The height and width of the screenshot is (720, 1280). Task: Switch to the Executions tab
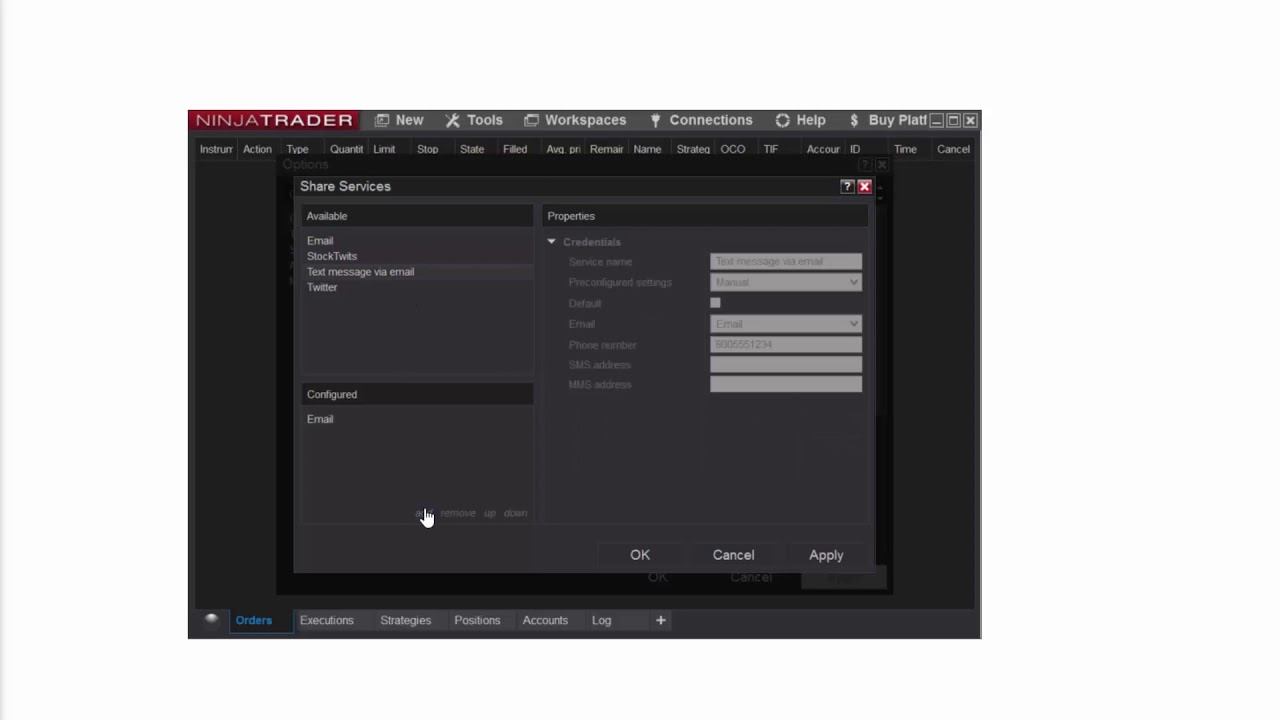[327, 620]
